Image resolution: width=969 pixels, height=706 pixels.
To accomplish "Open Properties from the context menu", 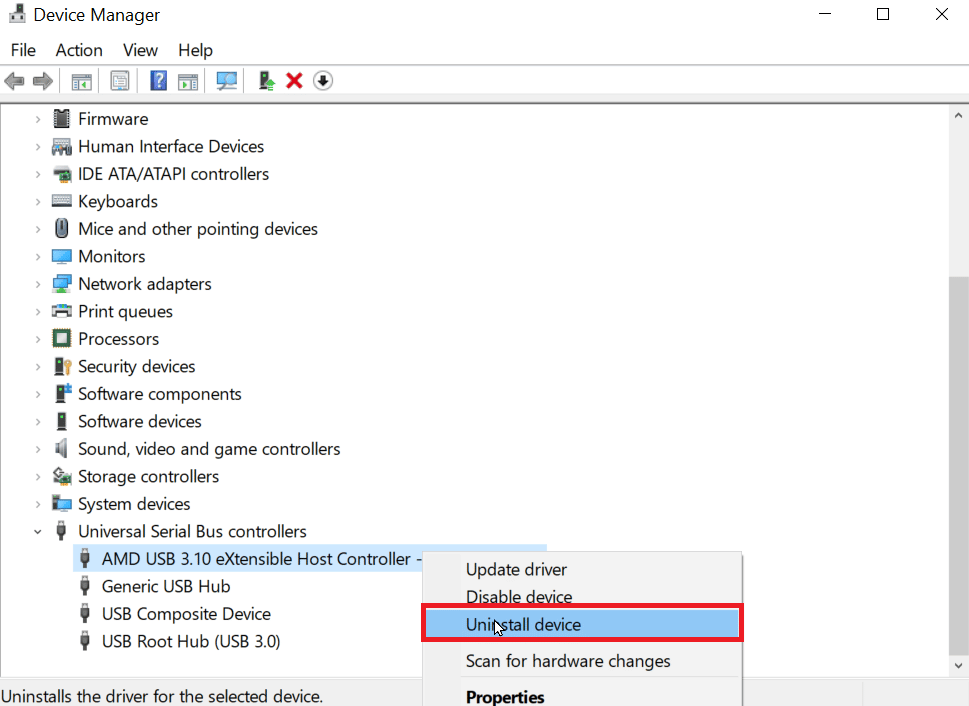I will pyautogui.click(x=582, y=697).
